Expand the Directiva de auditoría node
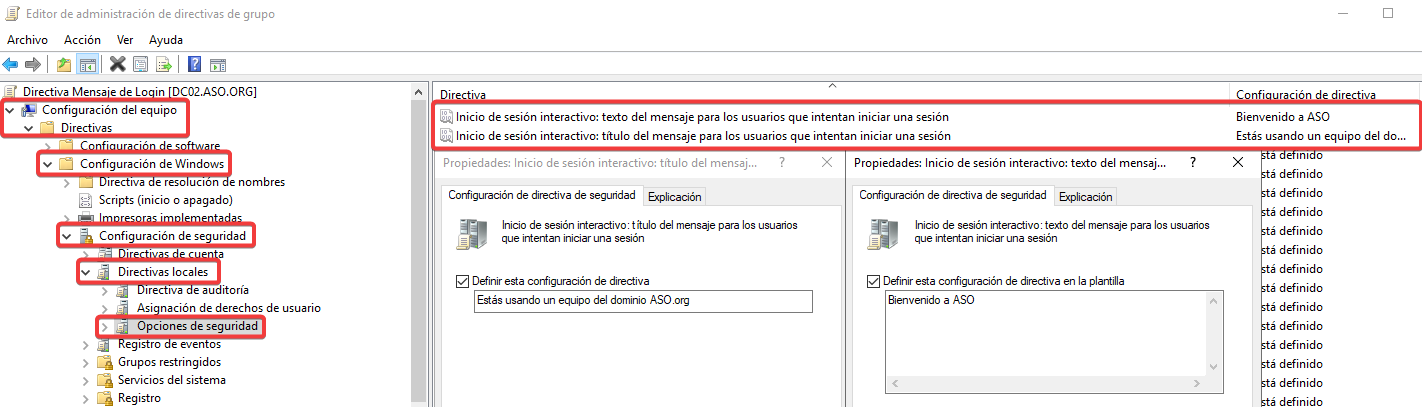Viewport: 1422px width, 407px height. 105,290
